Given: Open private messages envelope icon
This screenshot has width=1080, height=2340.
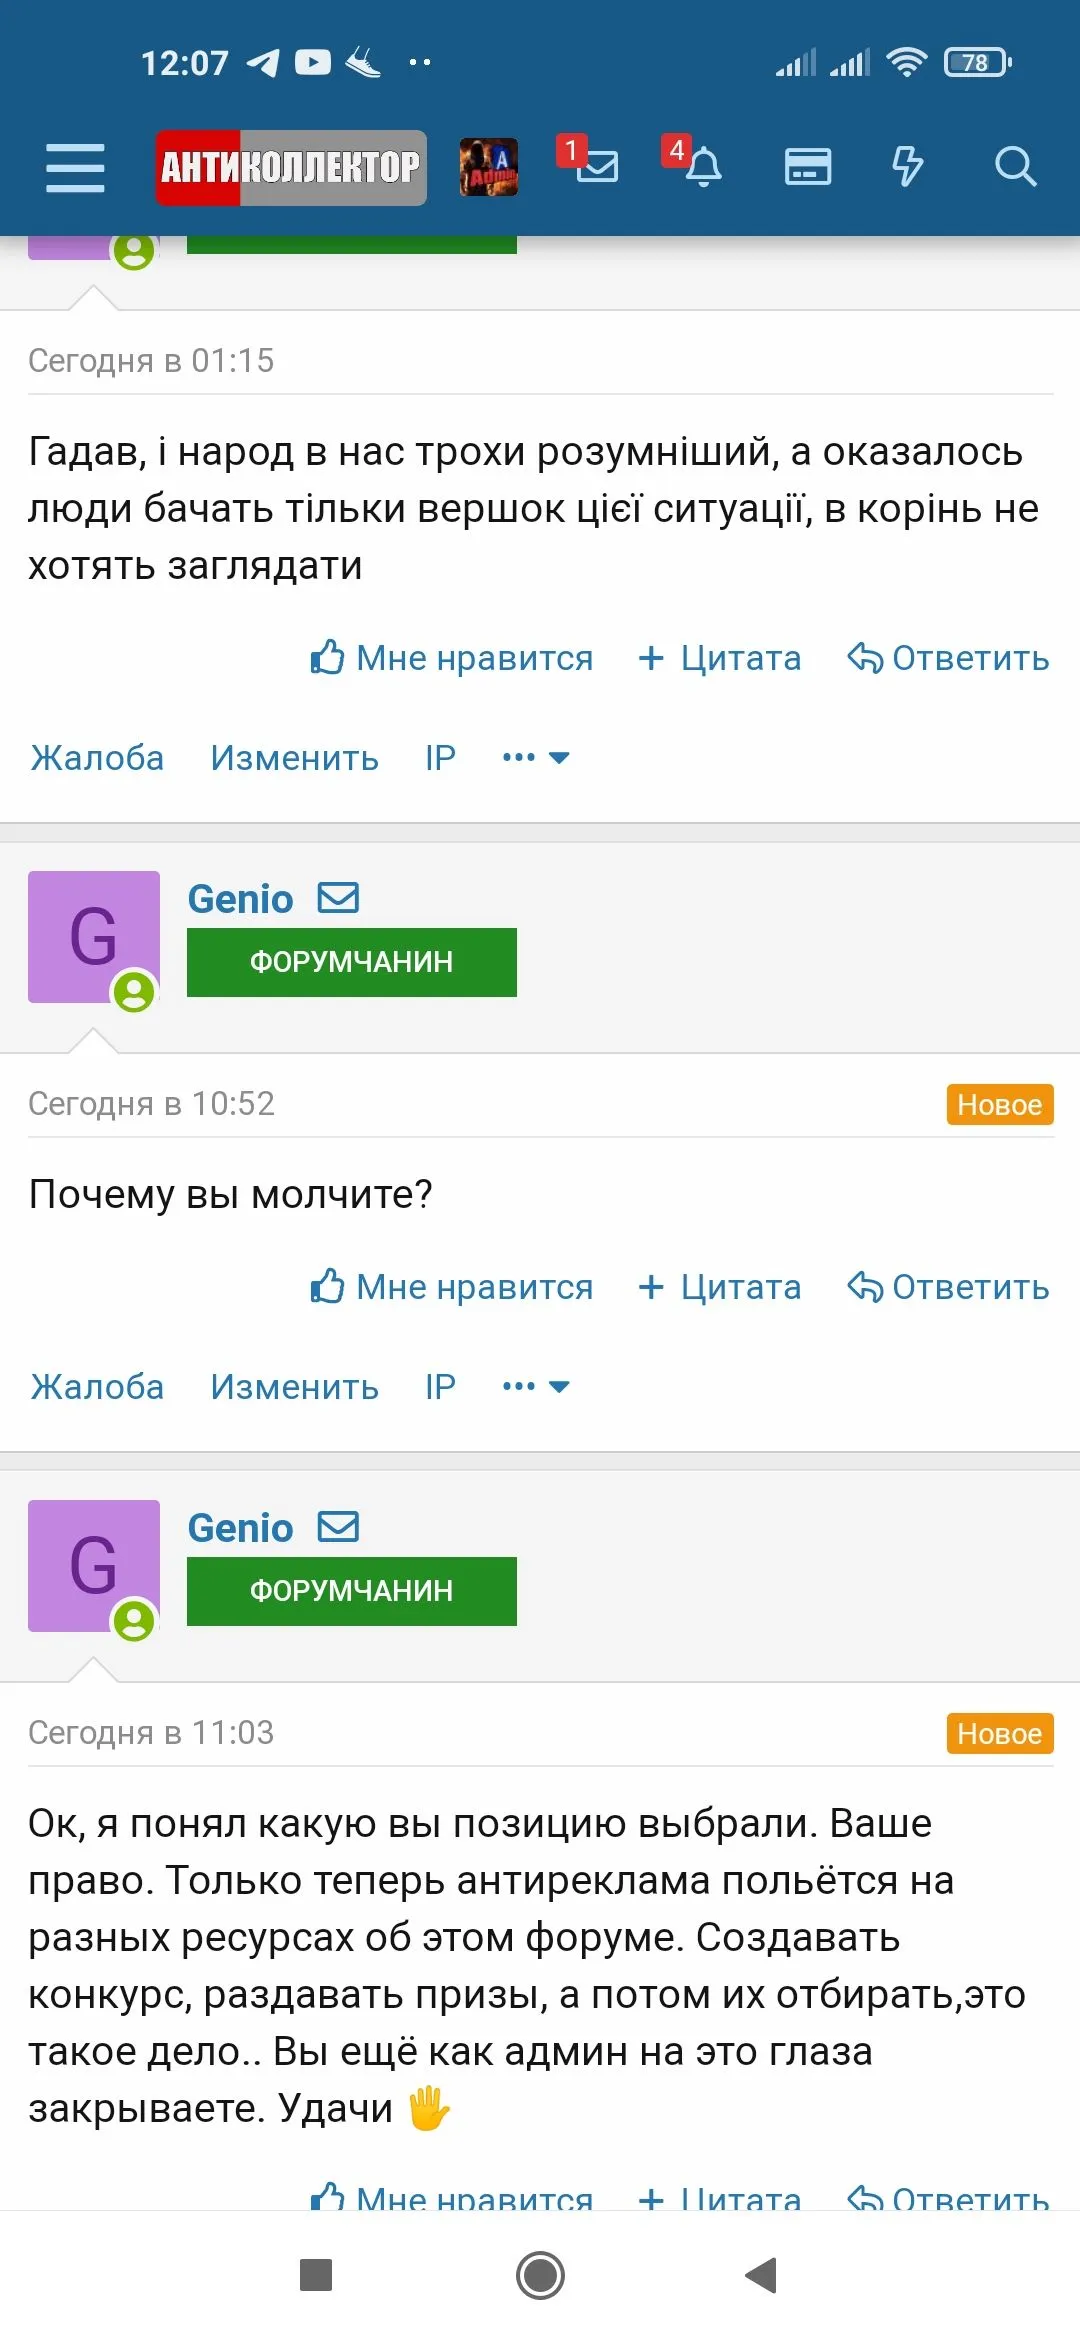Looking at the screenshot, I should point(596,166).
